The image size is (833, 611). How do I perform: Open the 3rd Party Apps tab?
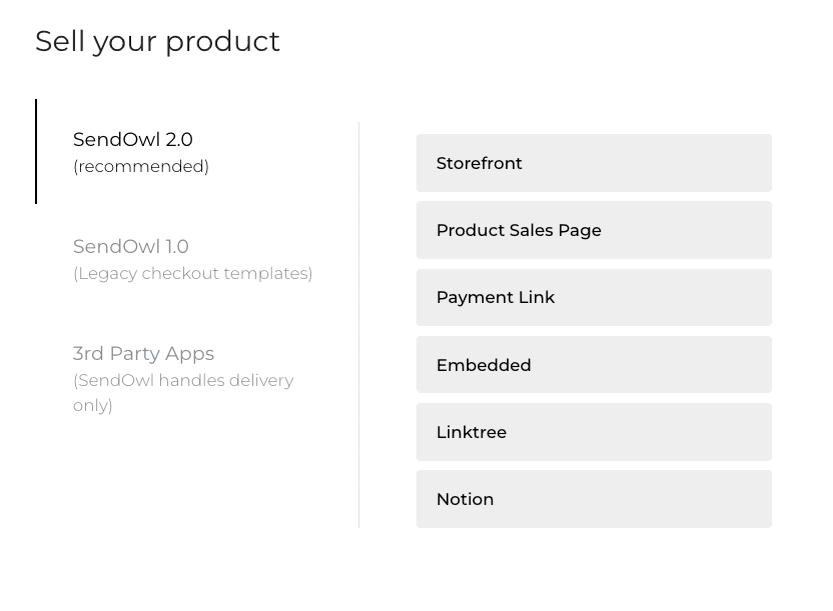143,354
